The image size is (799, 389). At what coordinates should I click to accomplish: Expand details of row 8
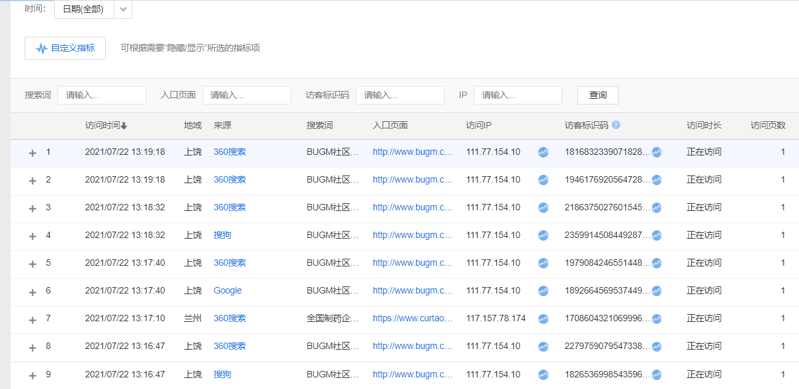pos(33,347)
